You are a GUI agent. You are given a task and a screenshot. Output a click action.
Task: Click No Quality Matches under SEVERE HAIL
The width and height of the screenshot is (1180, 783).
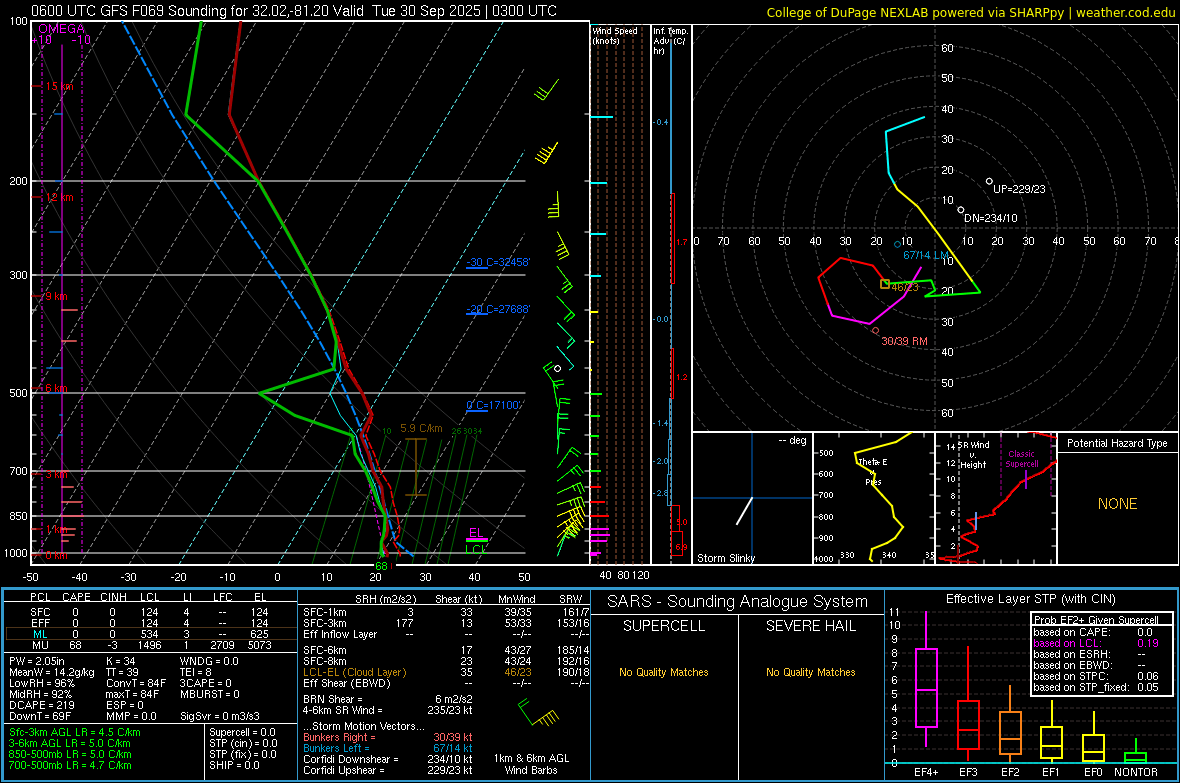[810, 672]
